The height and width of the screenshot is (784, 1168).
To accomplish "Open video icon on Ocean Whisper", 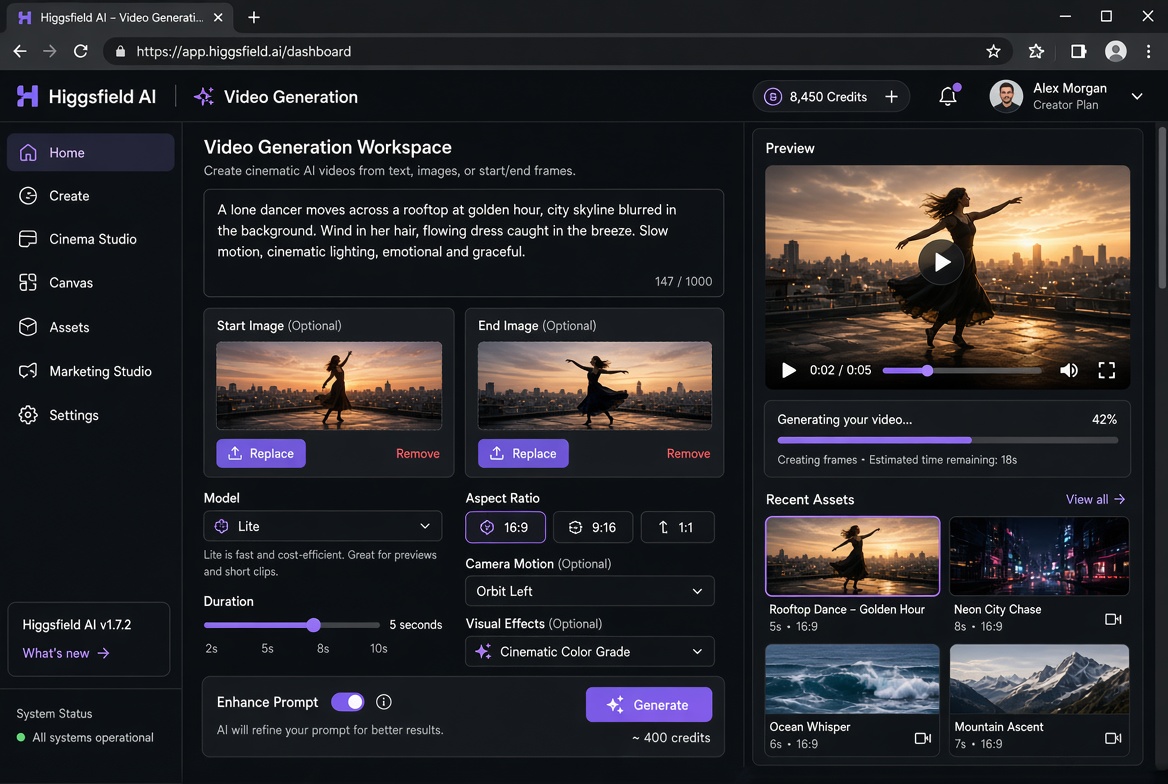I will point(922,738).
